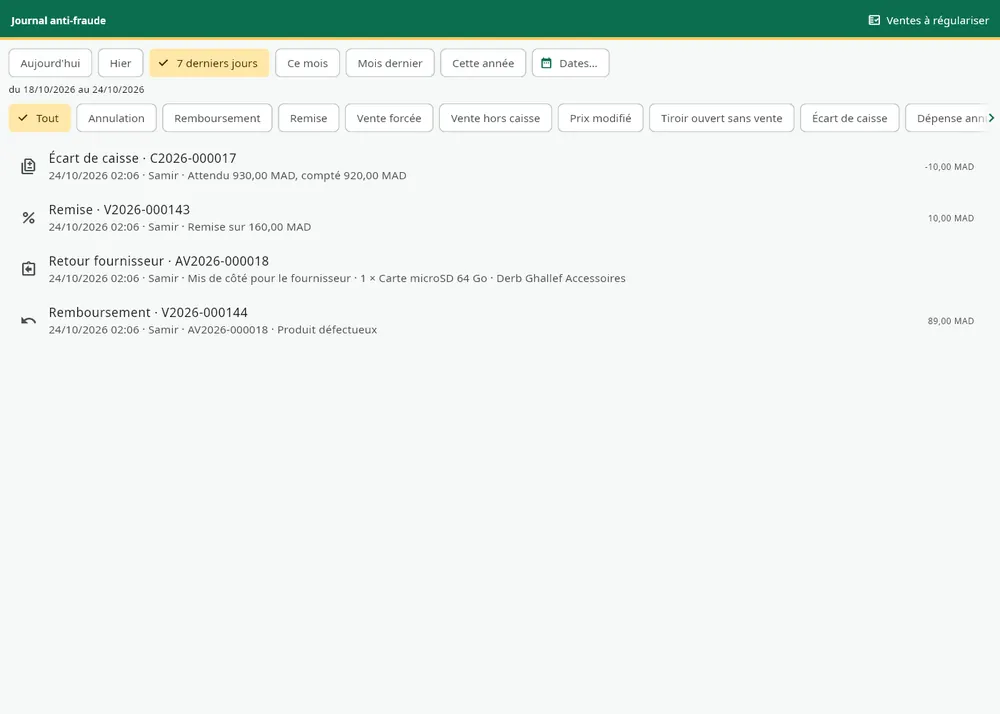
Task: Filter by Vente hors caisse
Action: point(496,118)
